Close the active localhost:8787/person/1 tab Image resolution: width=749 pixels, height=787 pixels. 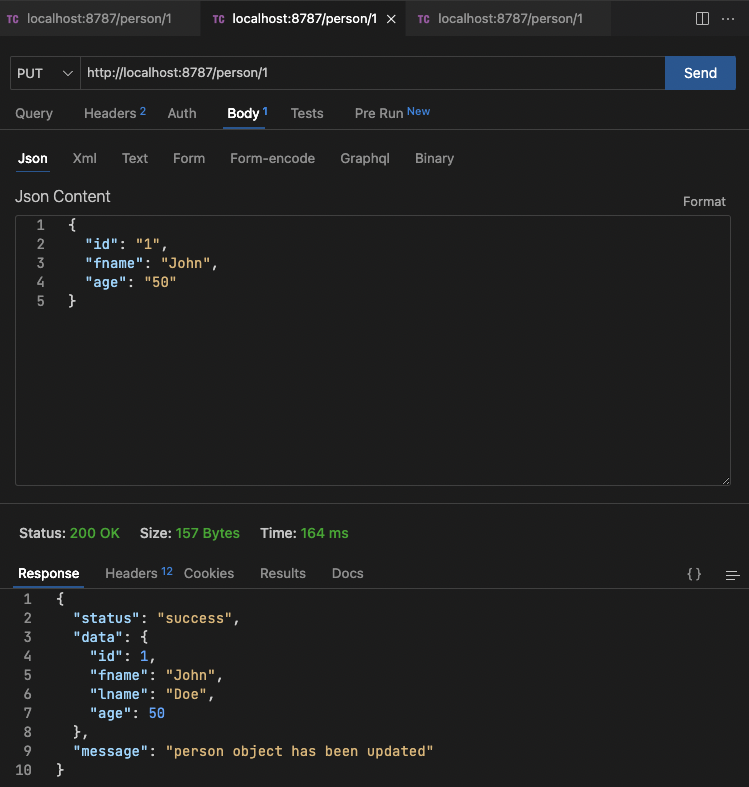click(390, 19)
